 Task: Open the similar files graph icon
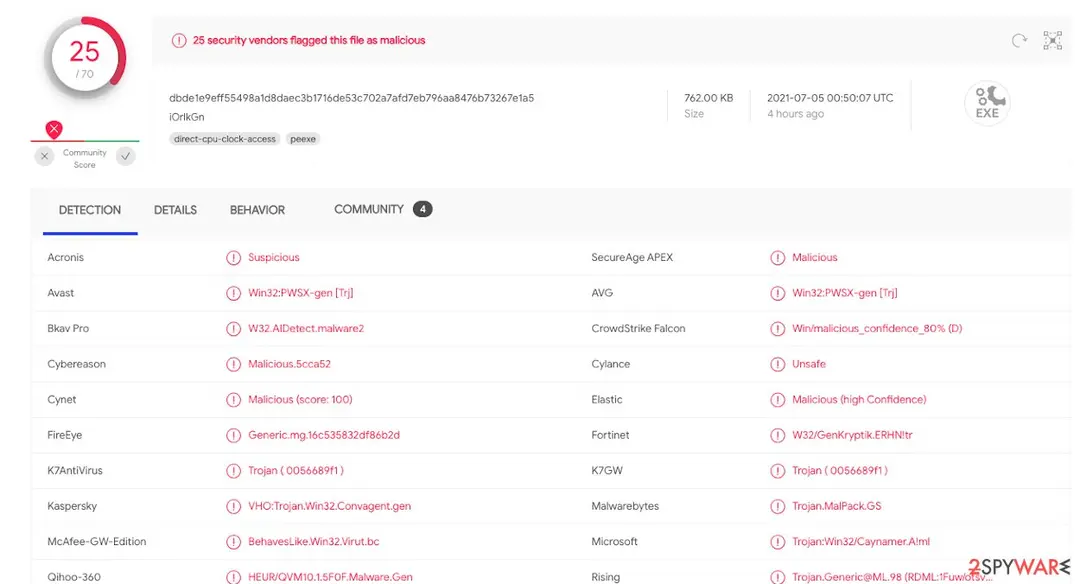pyautogui.click(x=1052, y=41)
